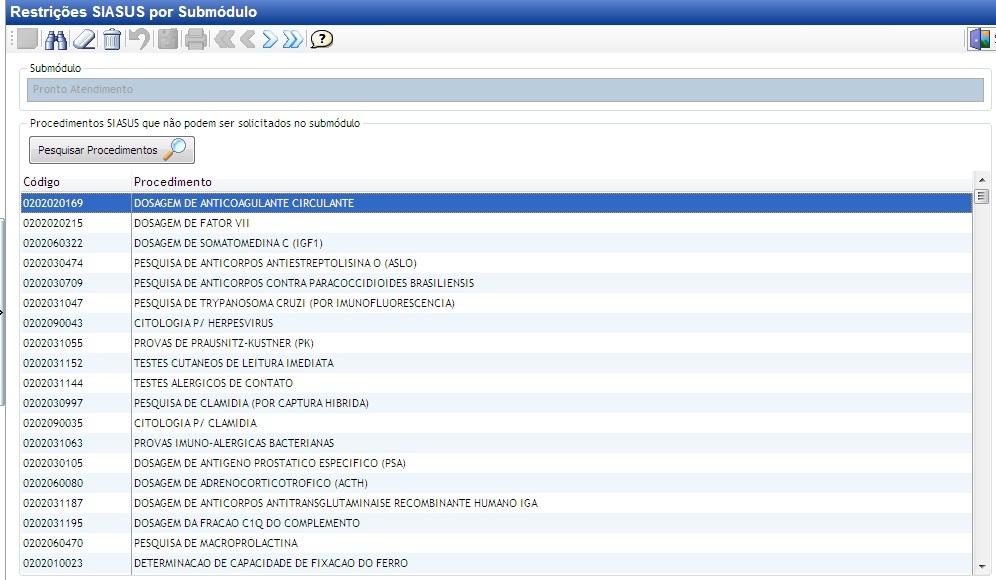Image resolution: width=996 pixels, height=580 pixels.
Task: Go to last record double-right arrow
Action: (293, 39)
